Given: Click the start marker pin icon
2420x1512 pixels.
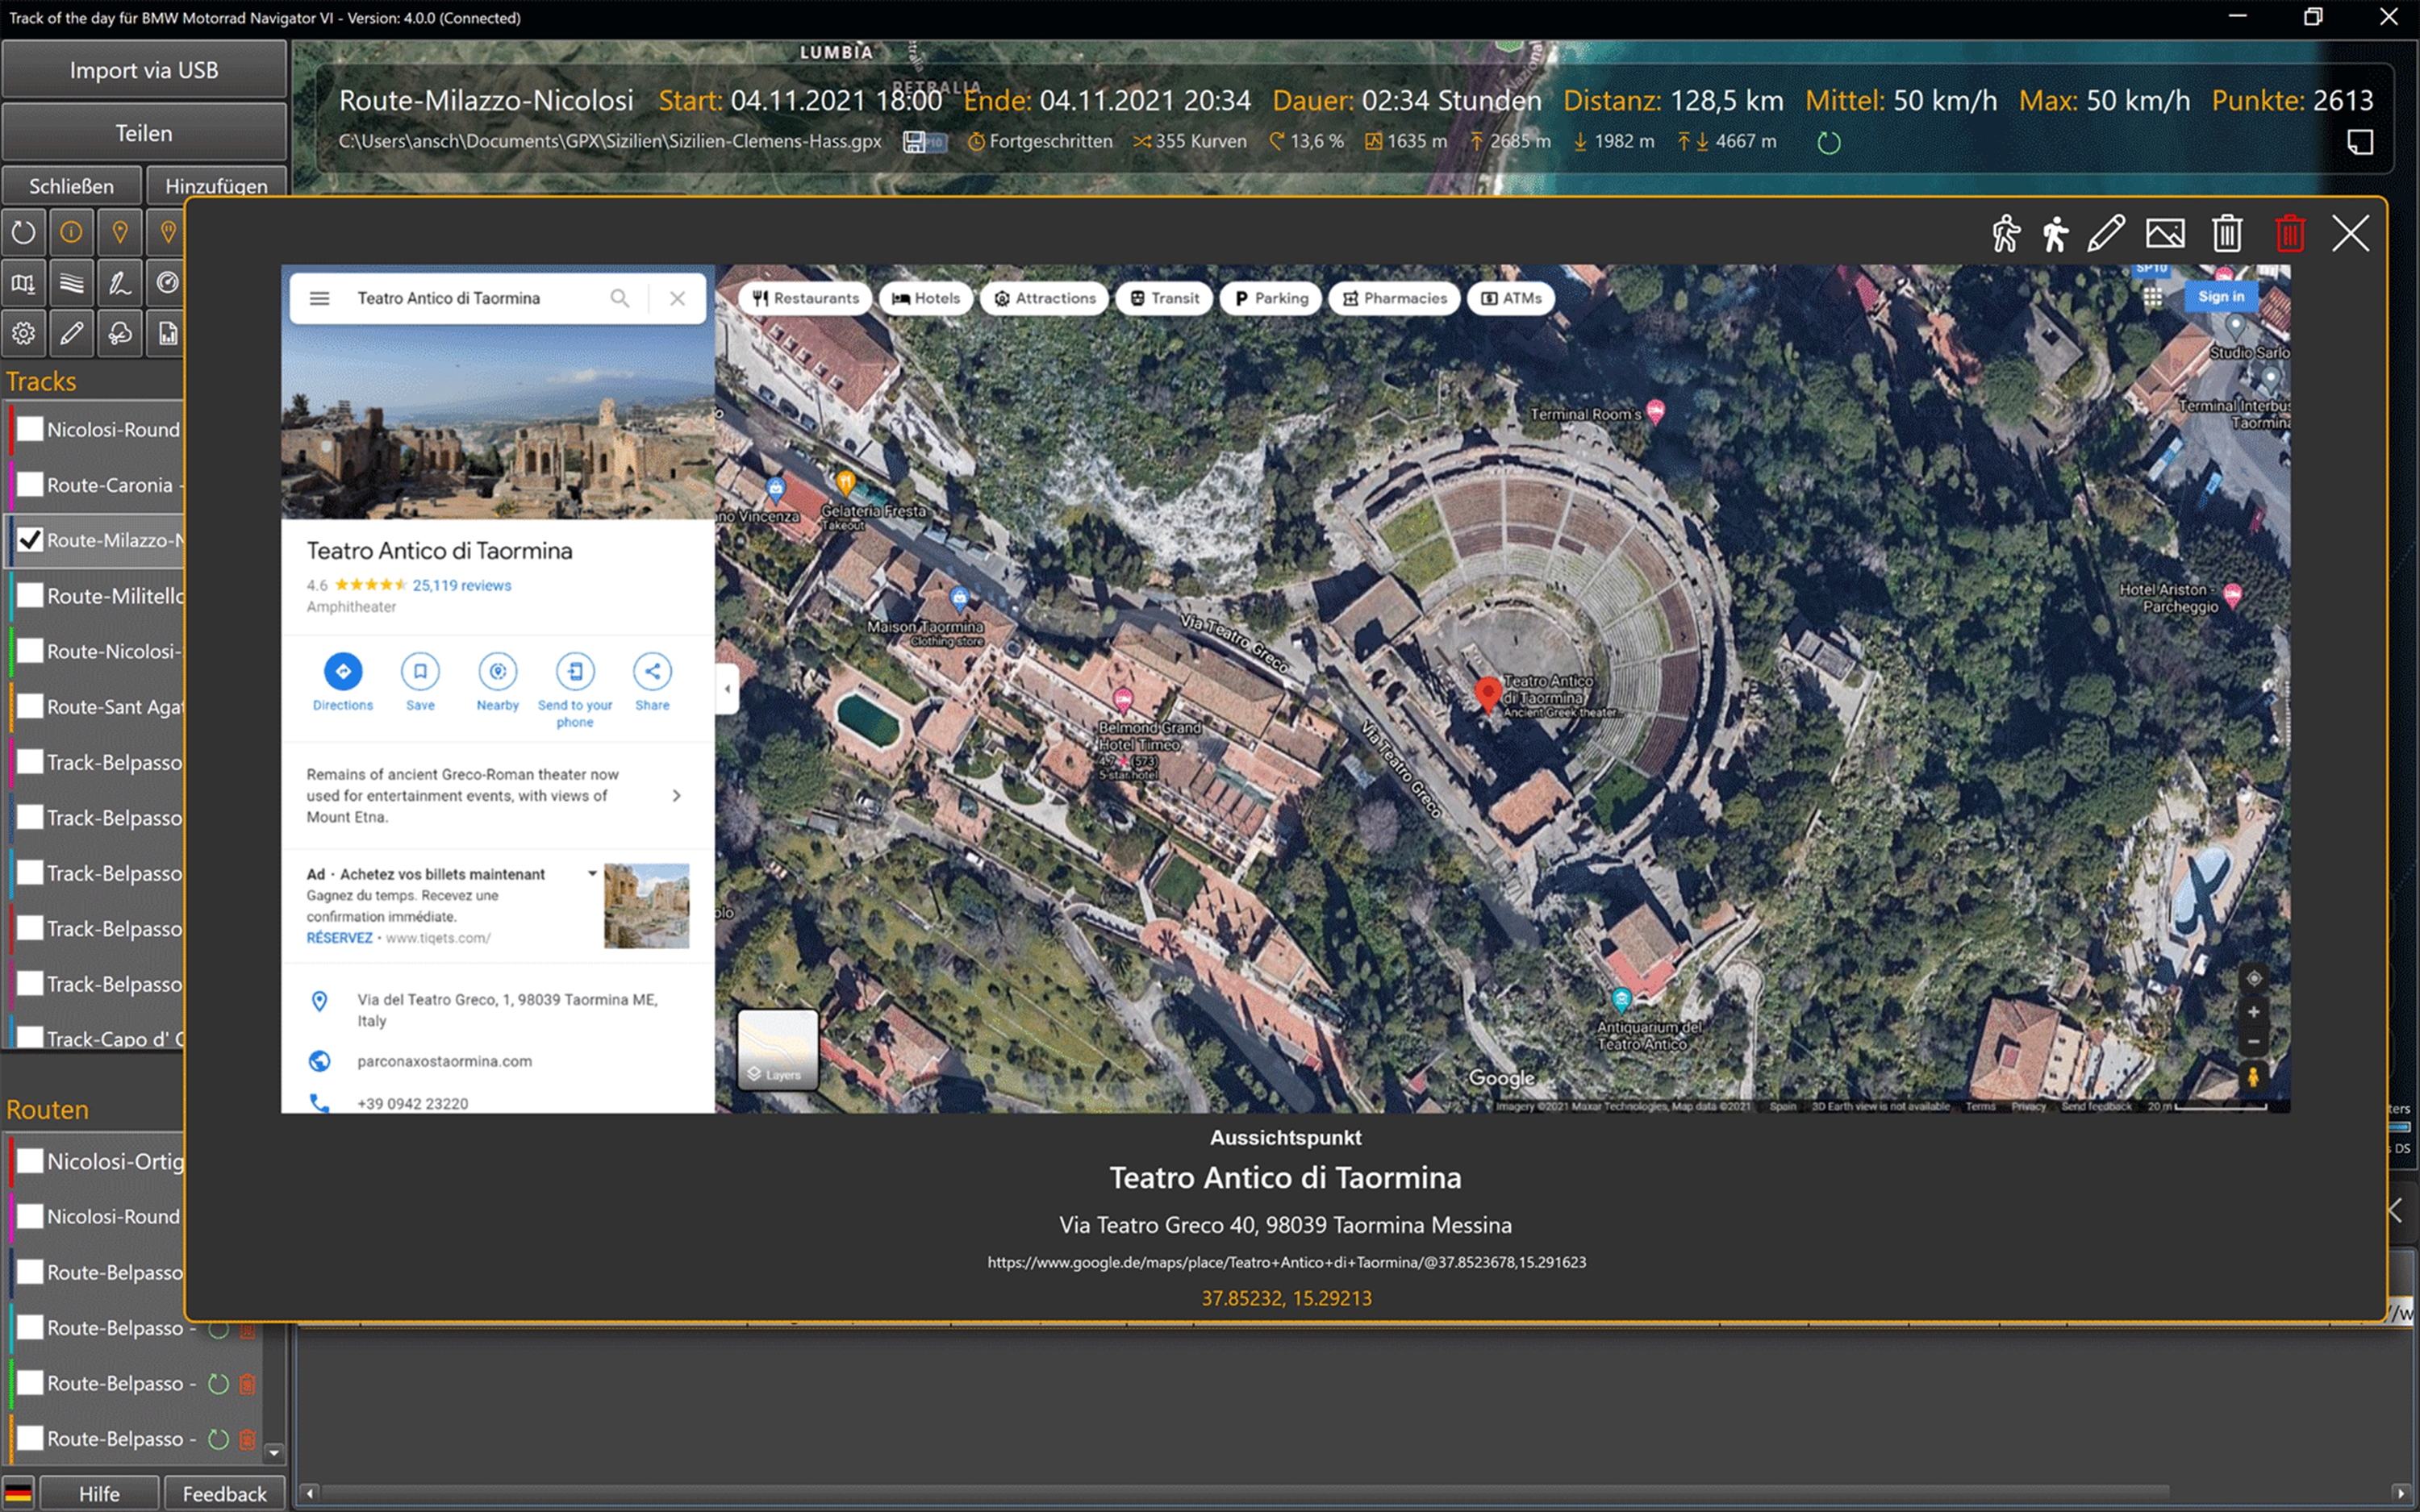Looking at the screenshot, I should pos(119,232).
